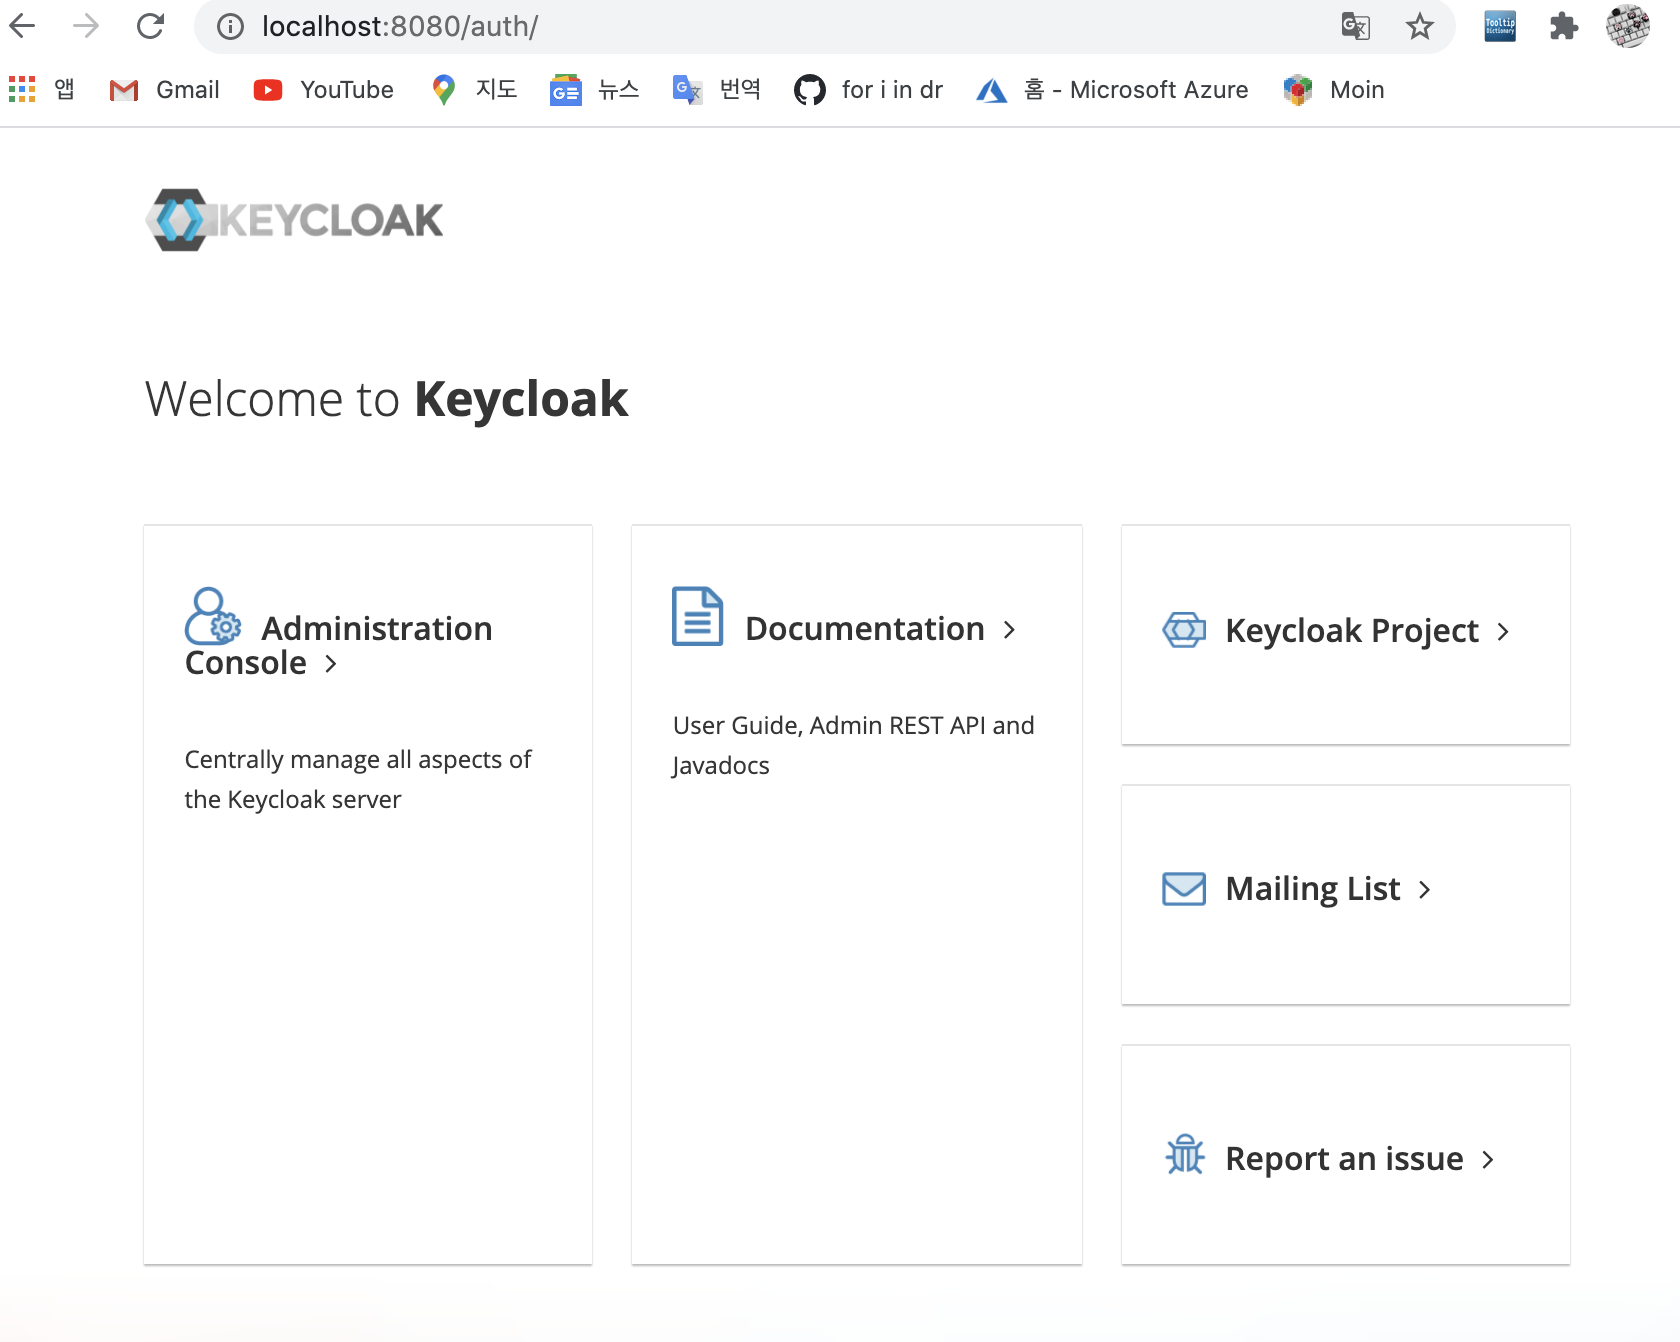Screen dimensions: 1680x1342
Task: Open the Moin bookmark
Action: (x=1334, y=90)
